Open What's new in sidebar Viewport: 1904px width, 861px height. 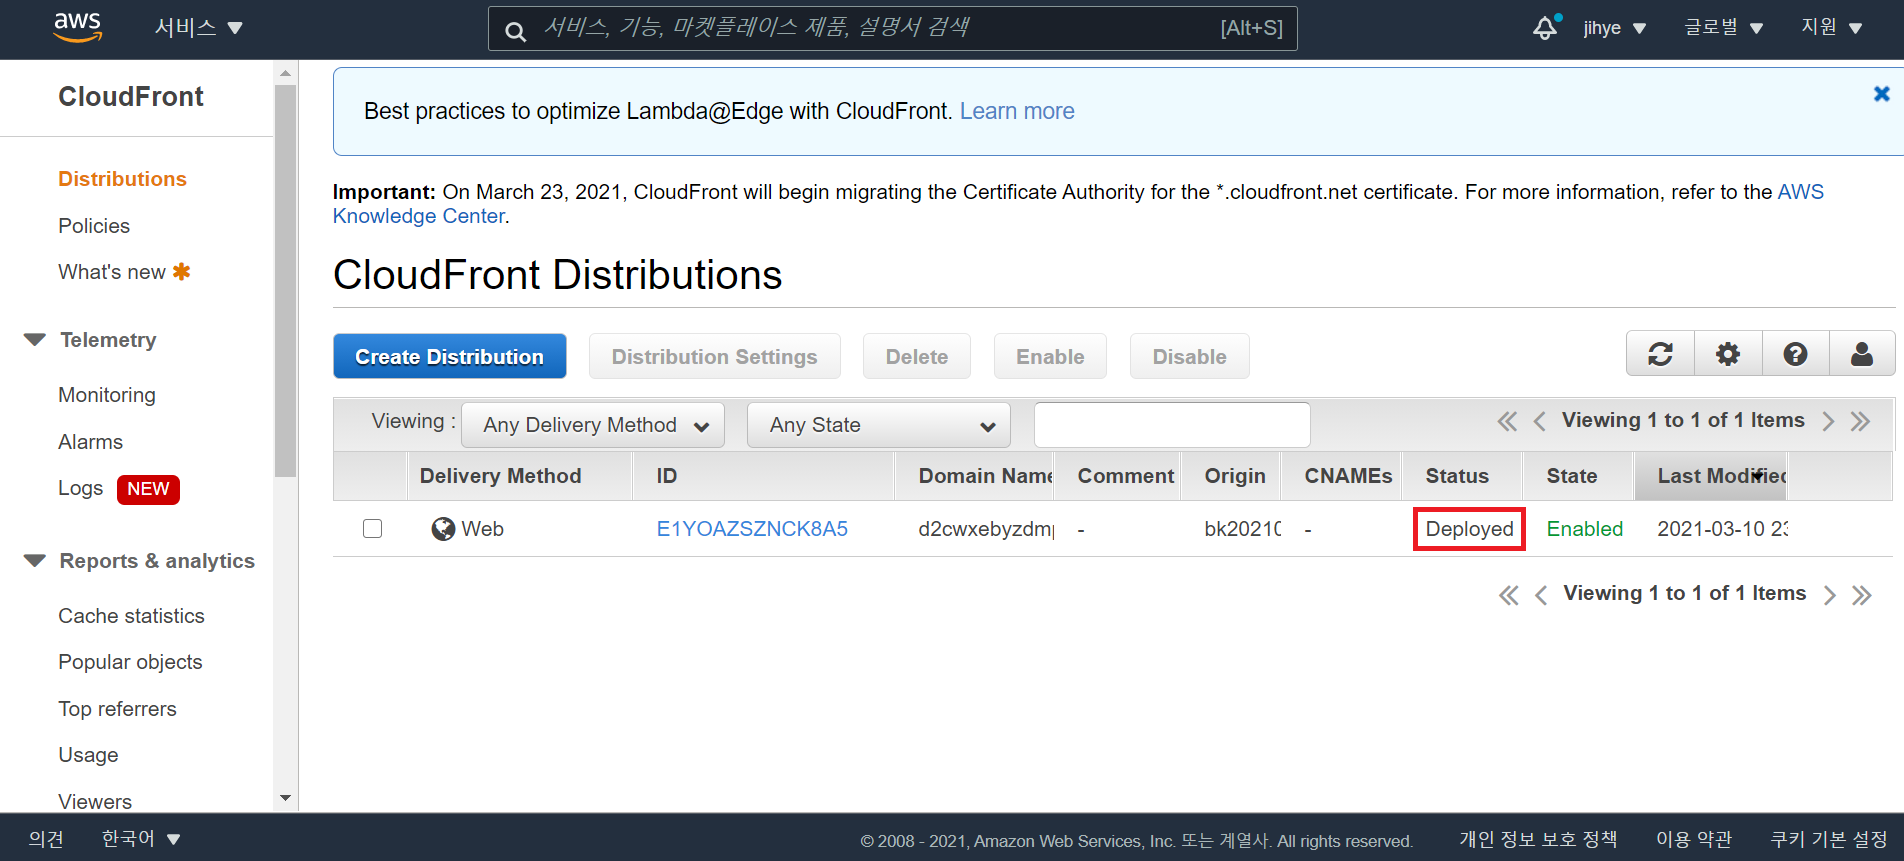tap(112, 272)
